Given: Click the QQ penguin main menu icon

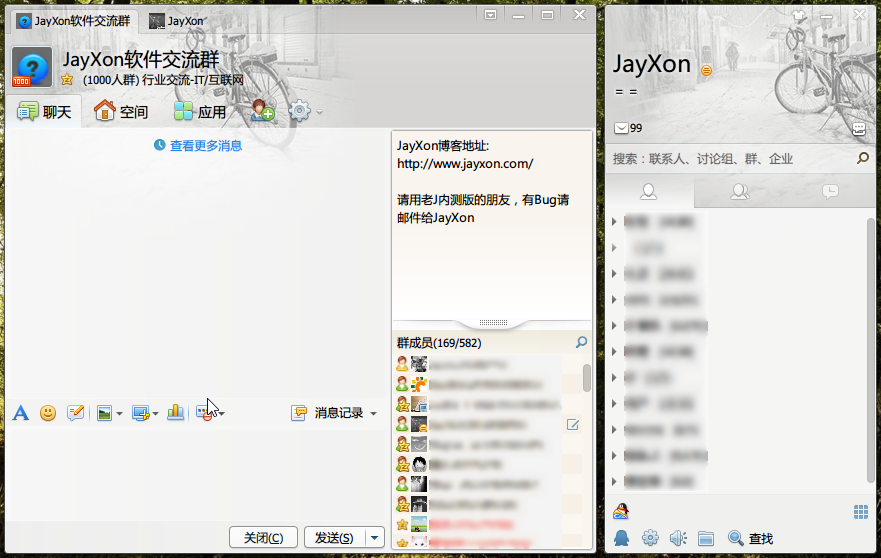Looking at the screenshot, I should (621, 538).
